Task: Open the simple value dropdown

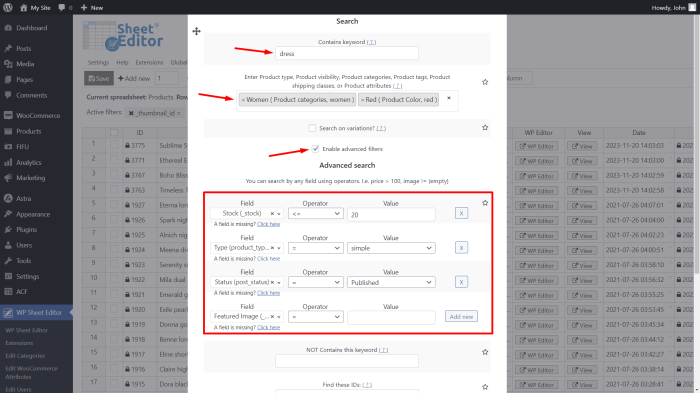Action: 391,248
